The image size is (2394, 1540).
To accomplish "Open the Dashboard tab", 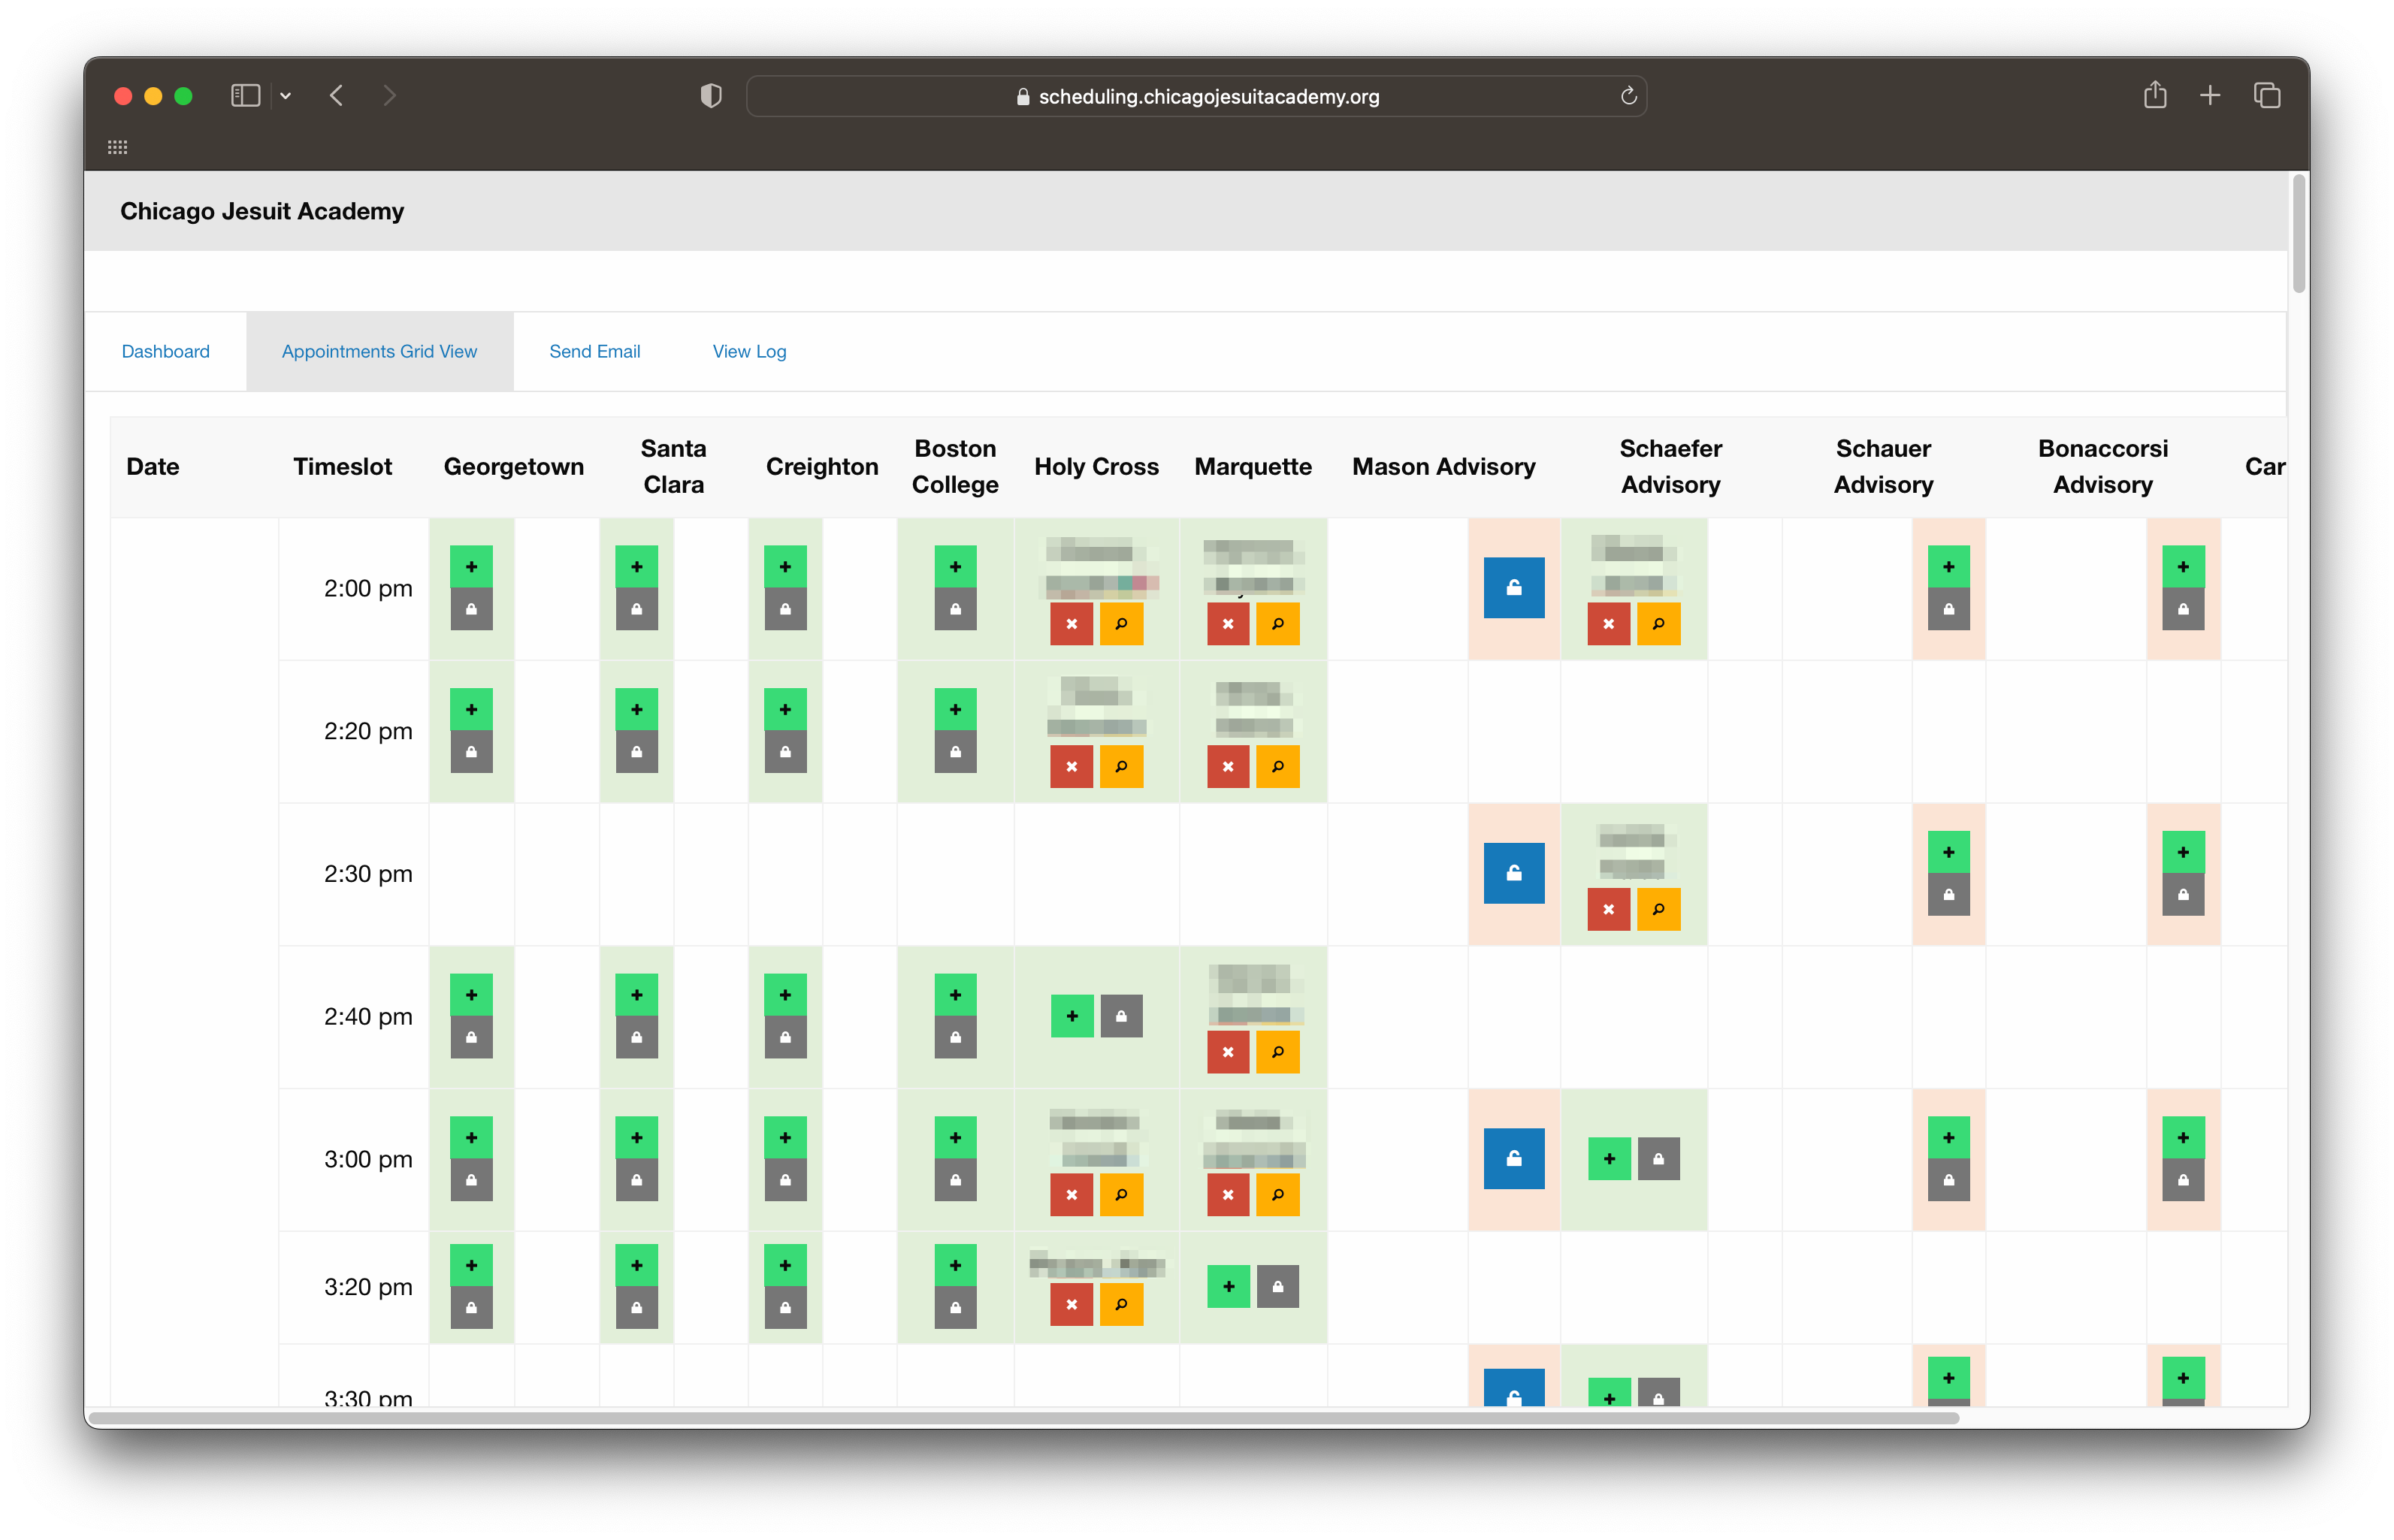I will click(x=165, y=352).
